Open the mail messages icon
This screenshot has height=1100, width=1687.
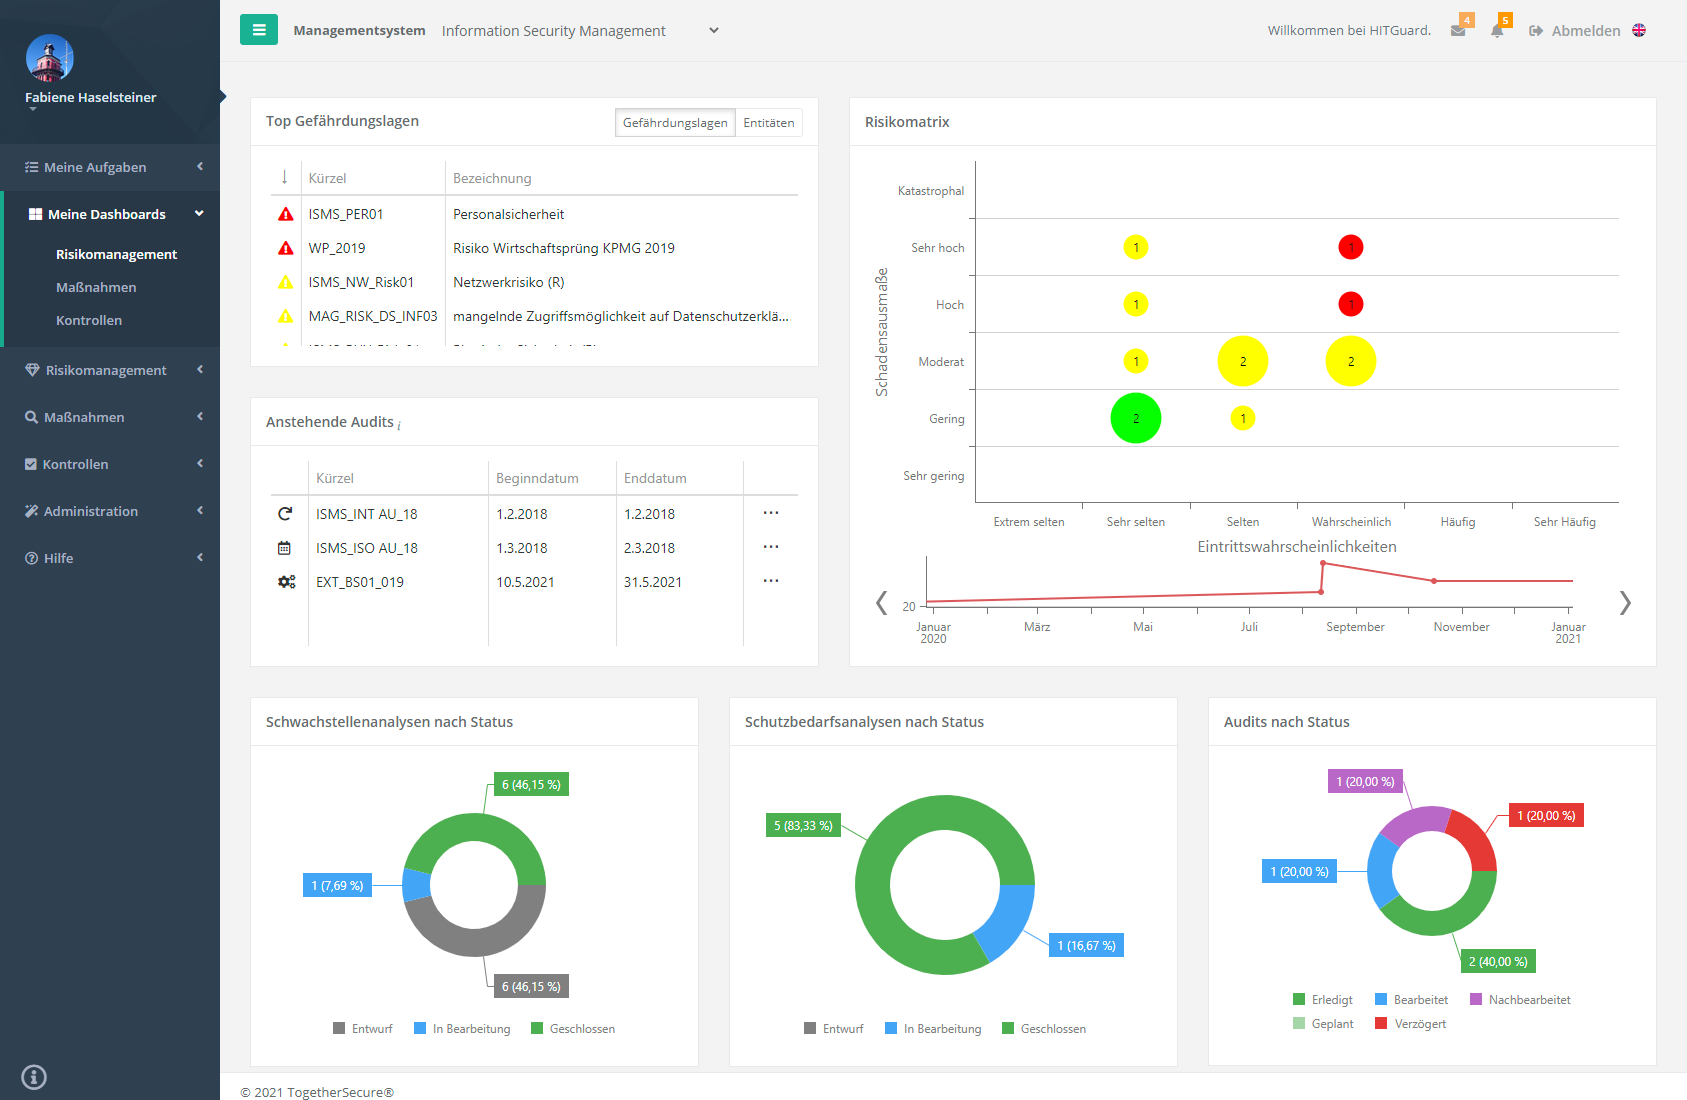(1458, 31)
